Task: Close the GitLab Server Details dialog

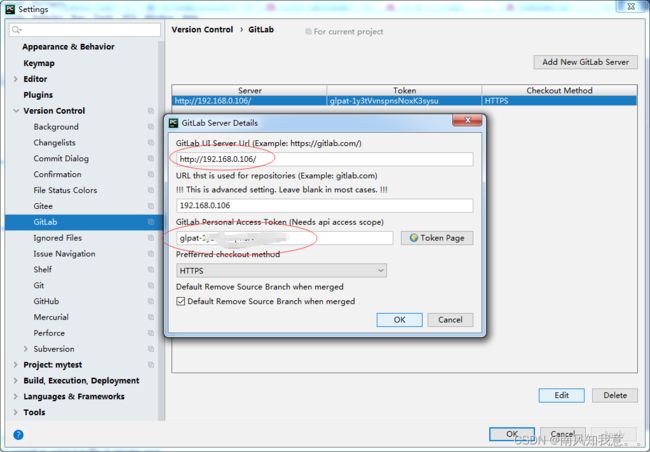Action: (467, 120)
